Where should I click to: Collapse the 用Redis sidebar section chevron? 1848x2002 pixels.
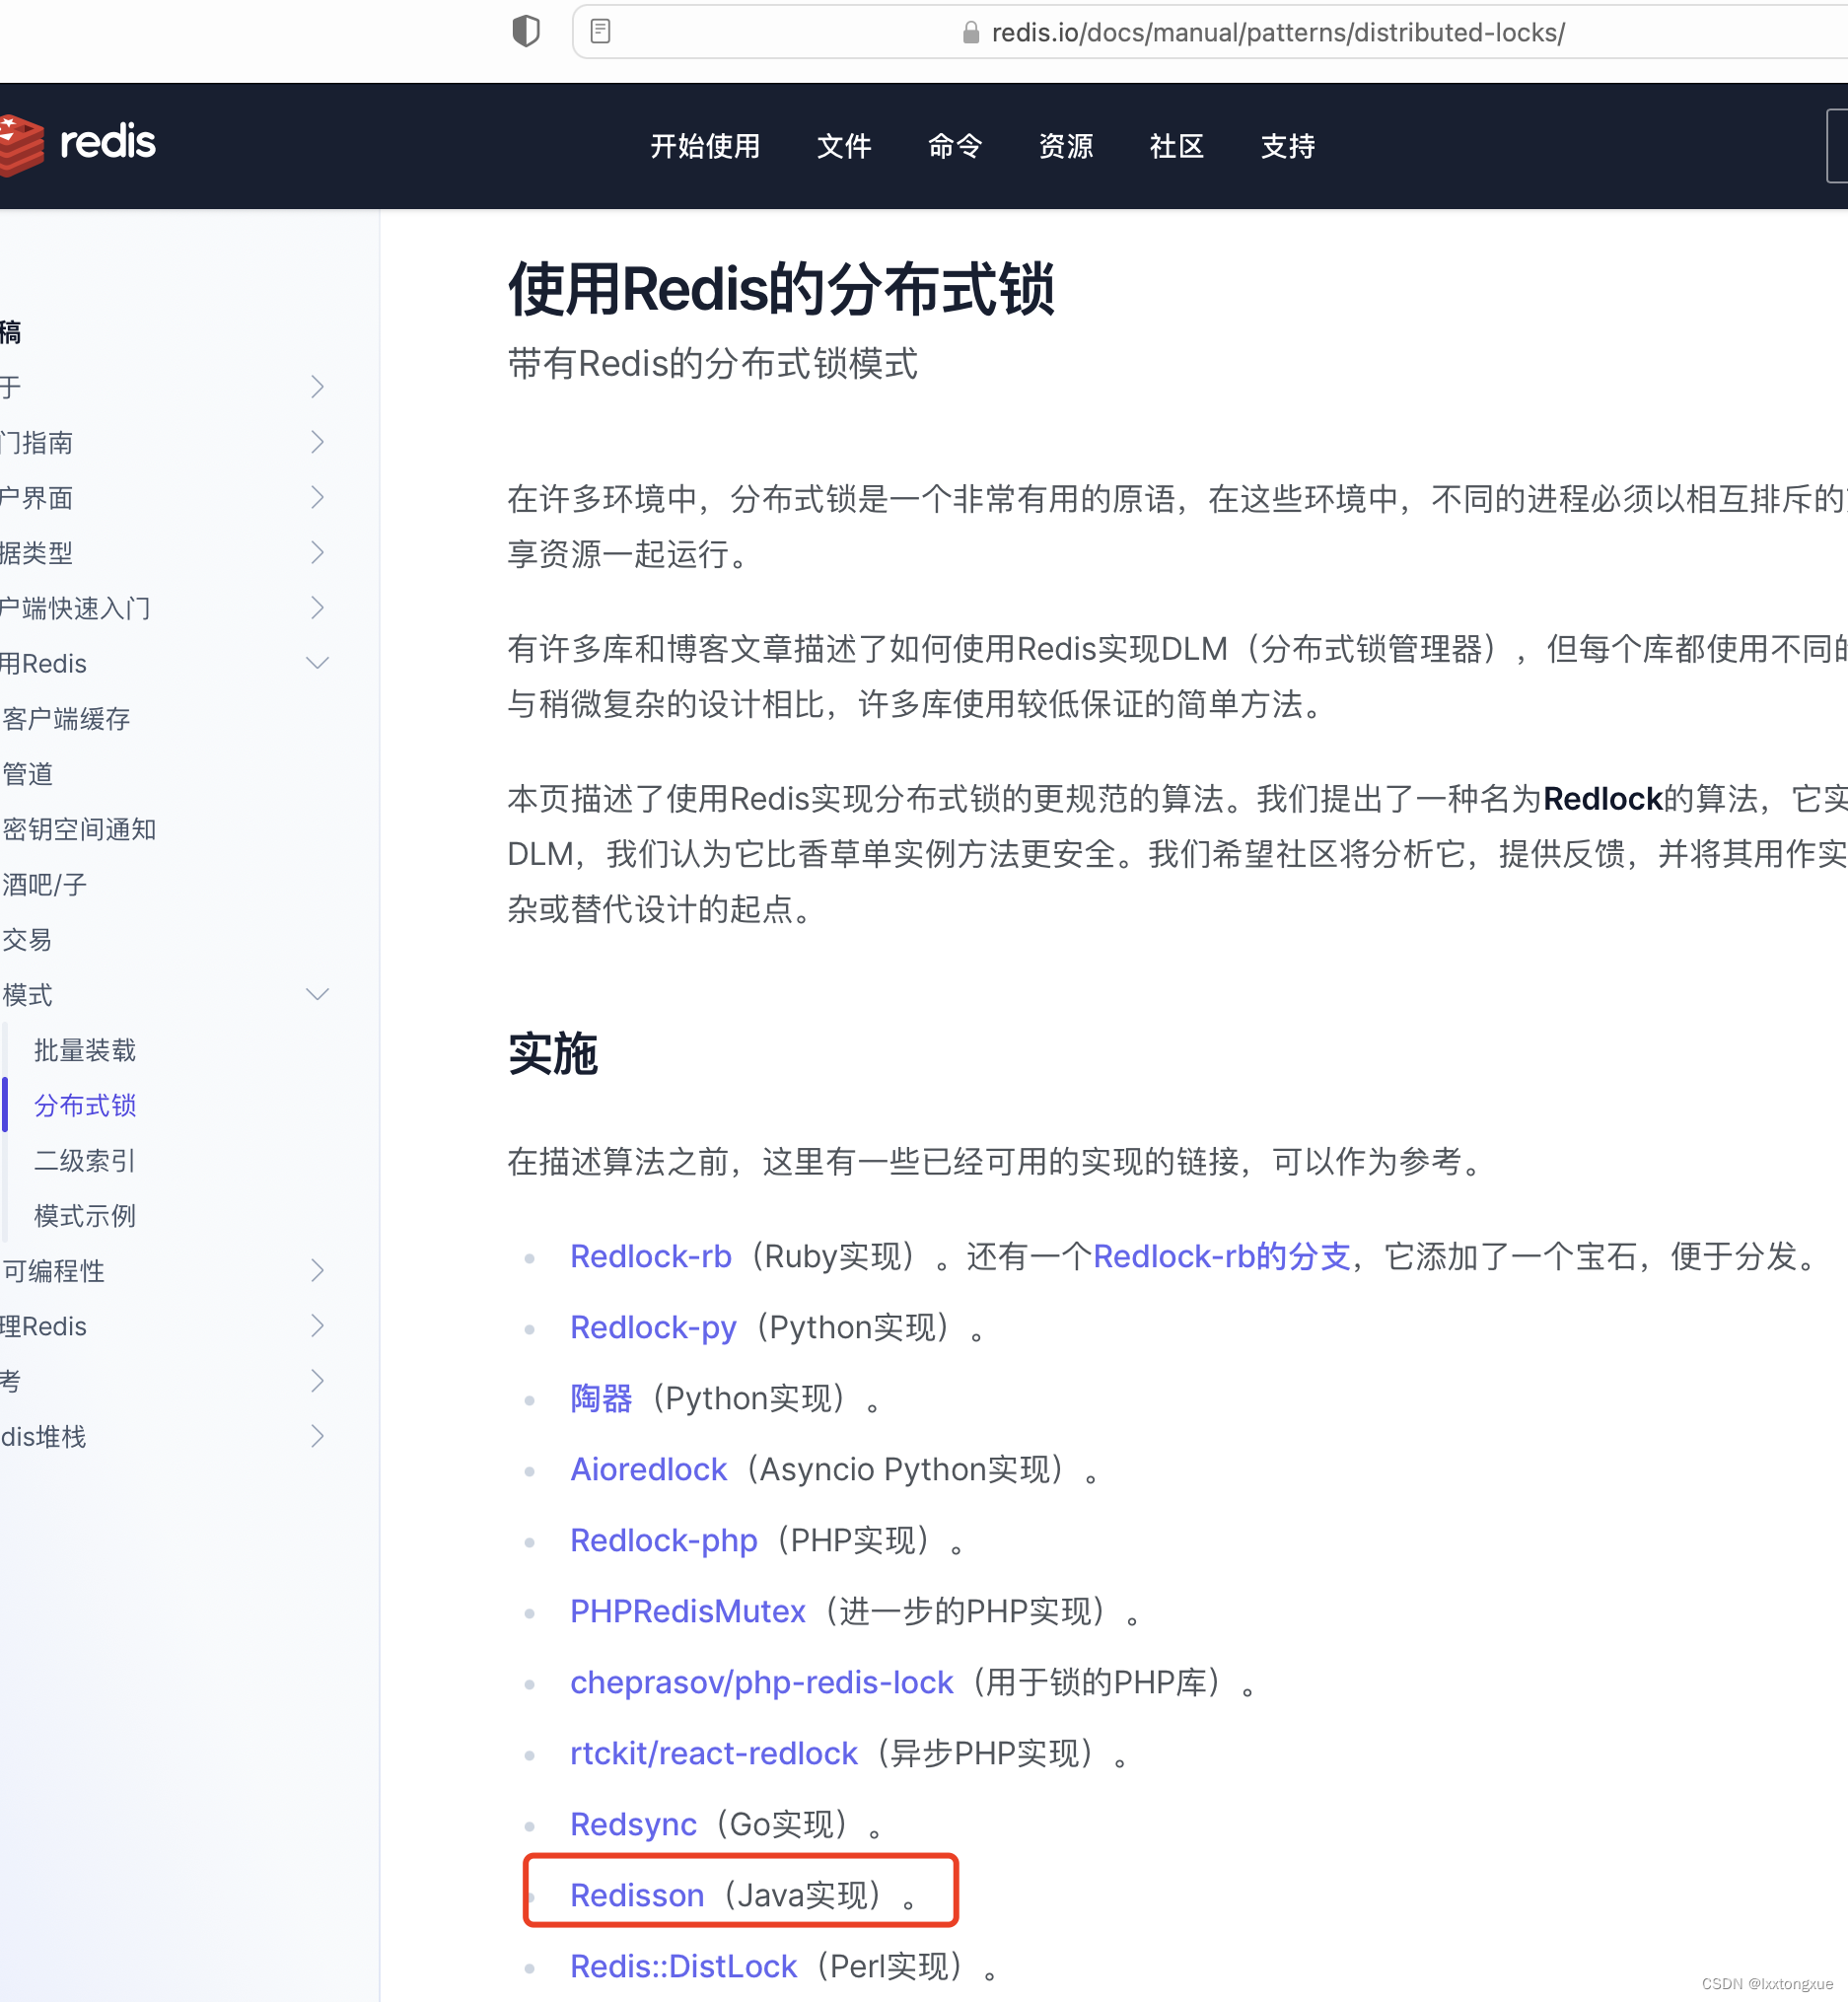click(317, 663)
